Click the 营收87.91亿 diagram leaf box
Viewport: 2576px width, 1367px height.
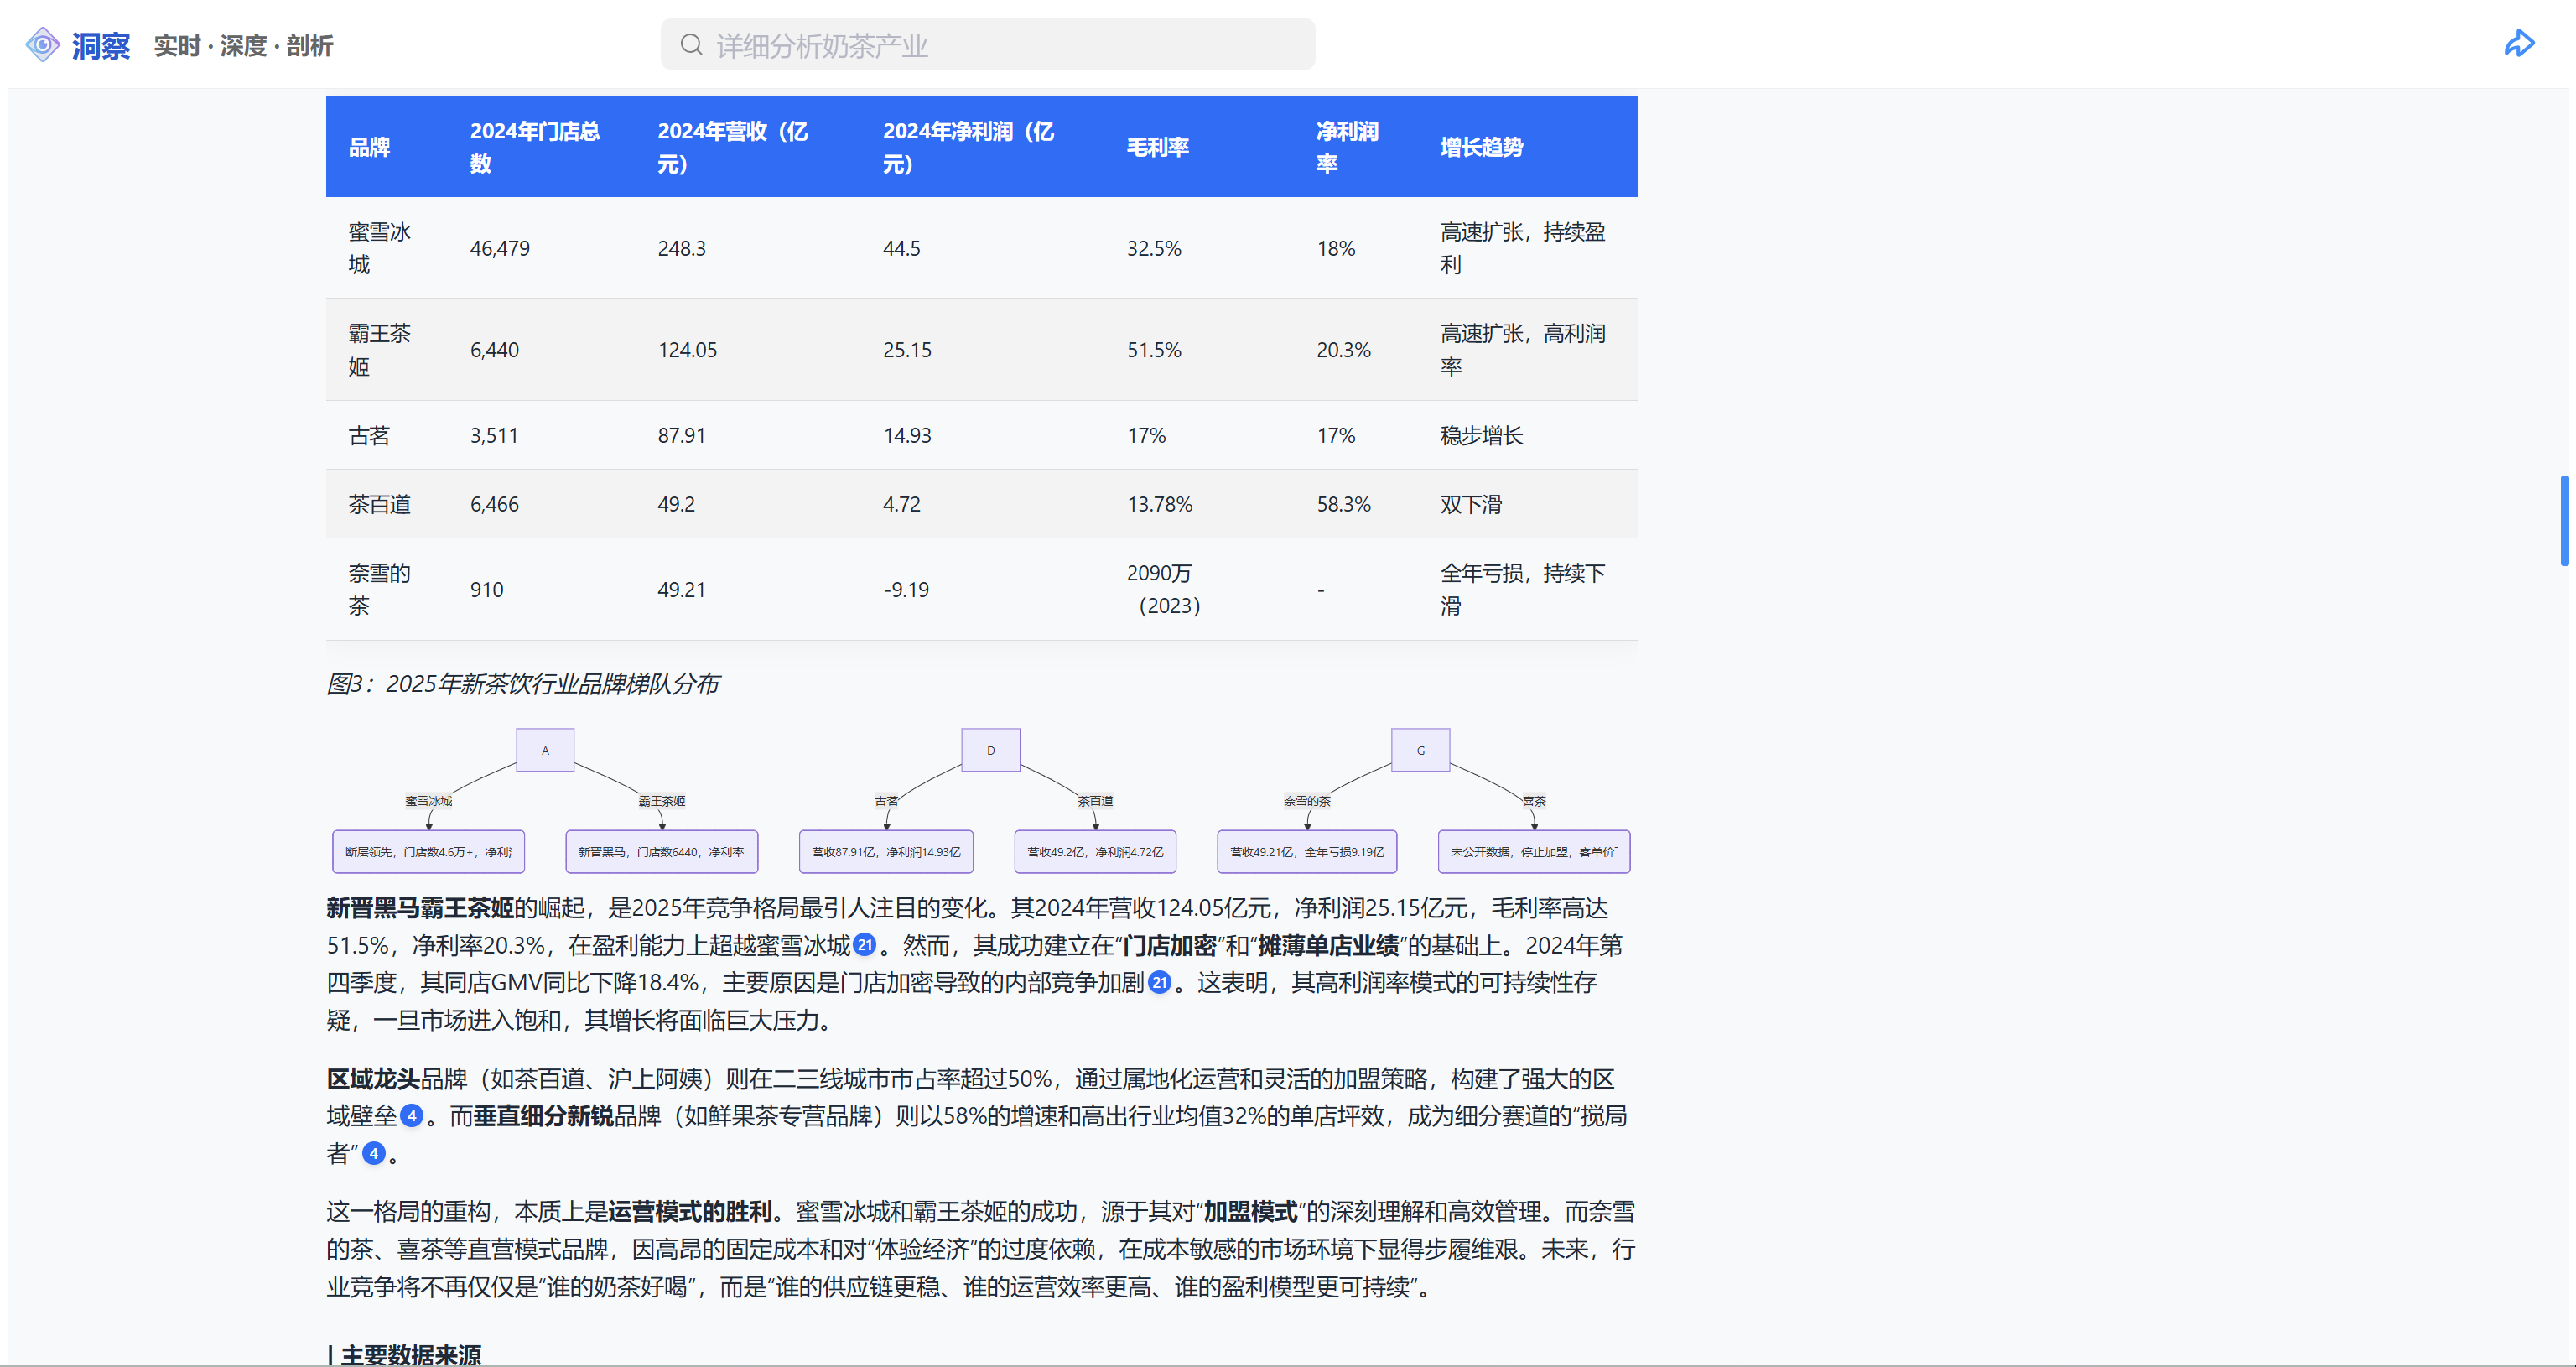tap(886, 852)
